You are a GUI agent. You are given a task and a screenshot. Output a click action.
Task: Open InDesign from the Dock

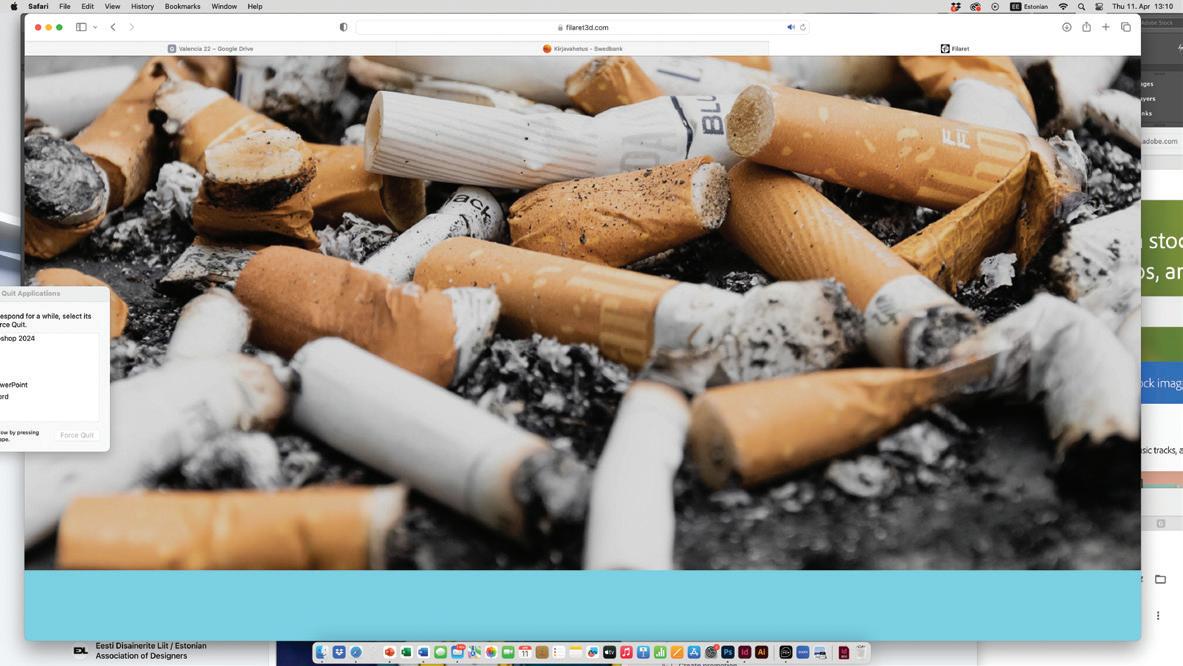745,652
